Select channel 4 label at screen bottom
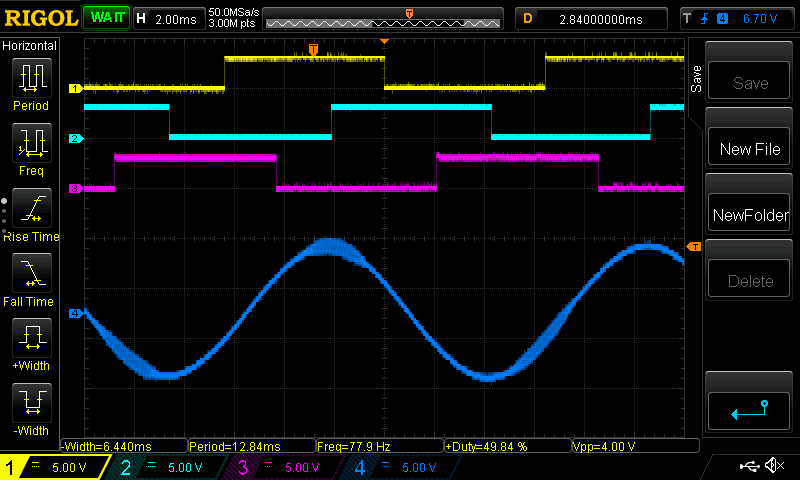The height and width of the screenshot is (480, 800). click(x=359, y=467)
